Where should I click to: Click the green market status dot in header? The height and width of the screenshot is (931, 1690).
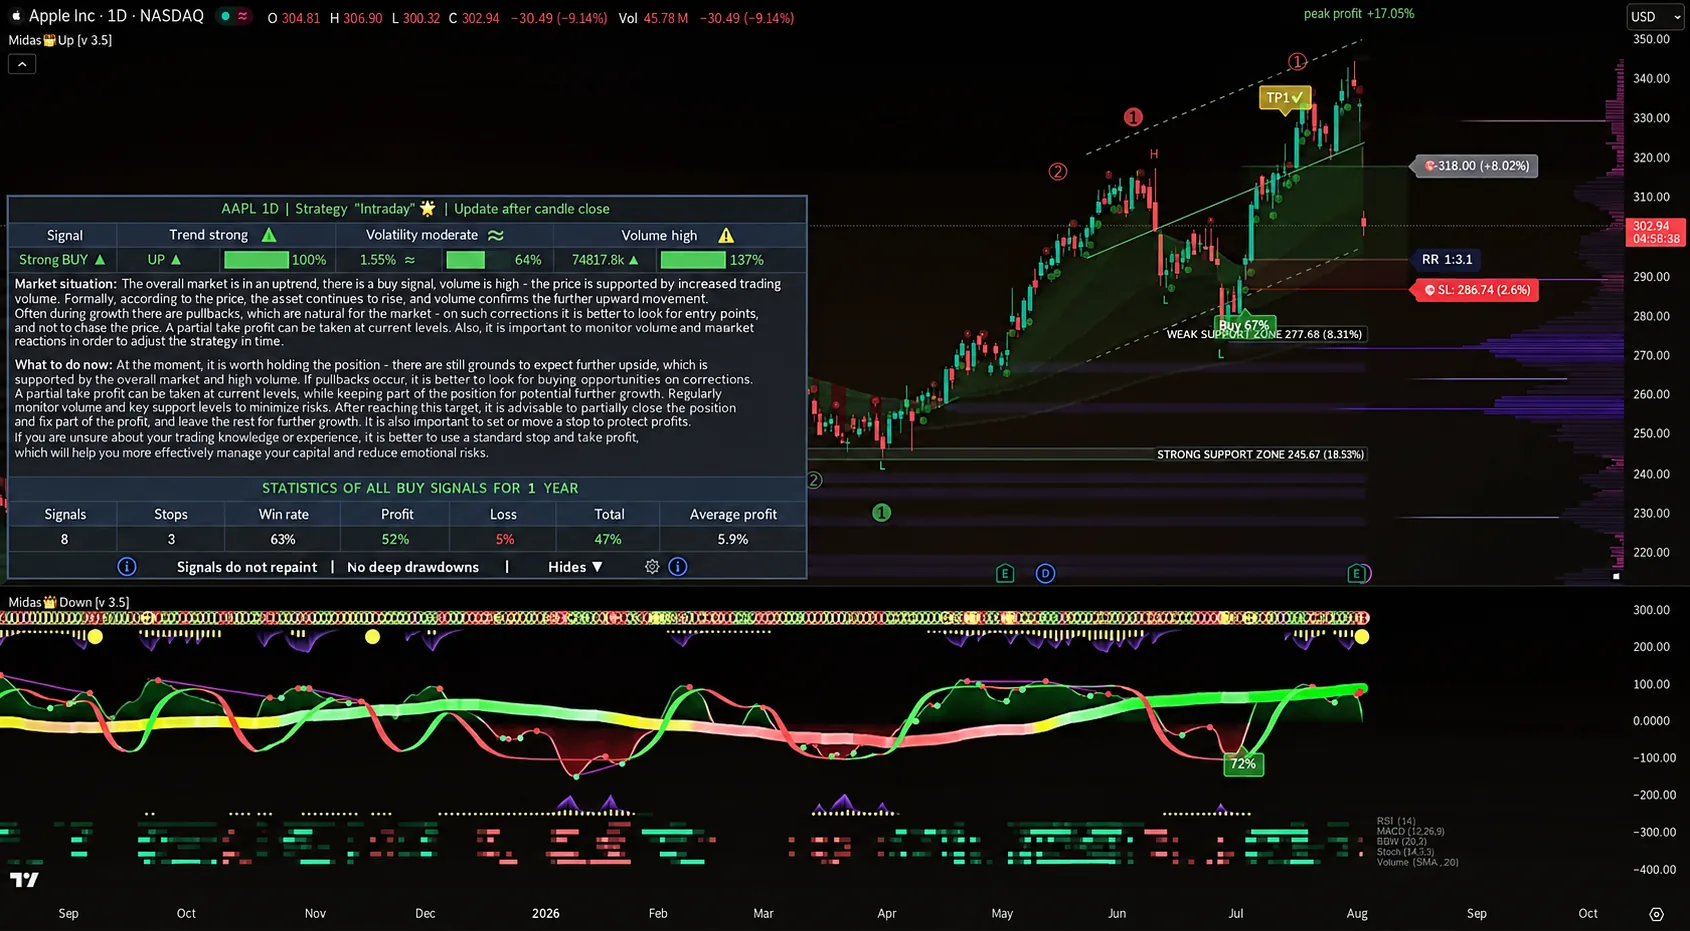(226, 16)
